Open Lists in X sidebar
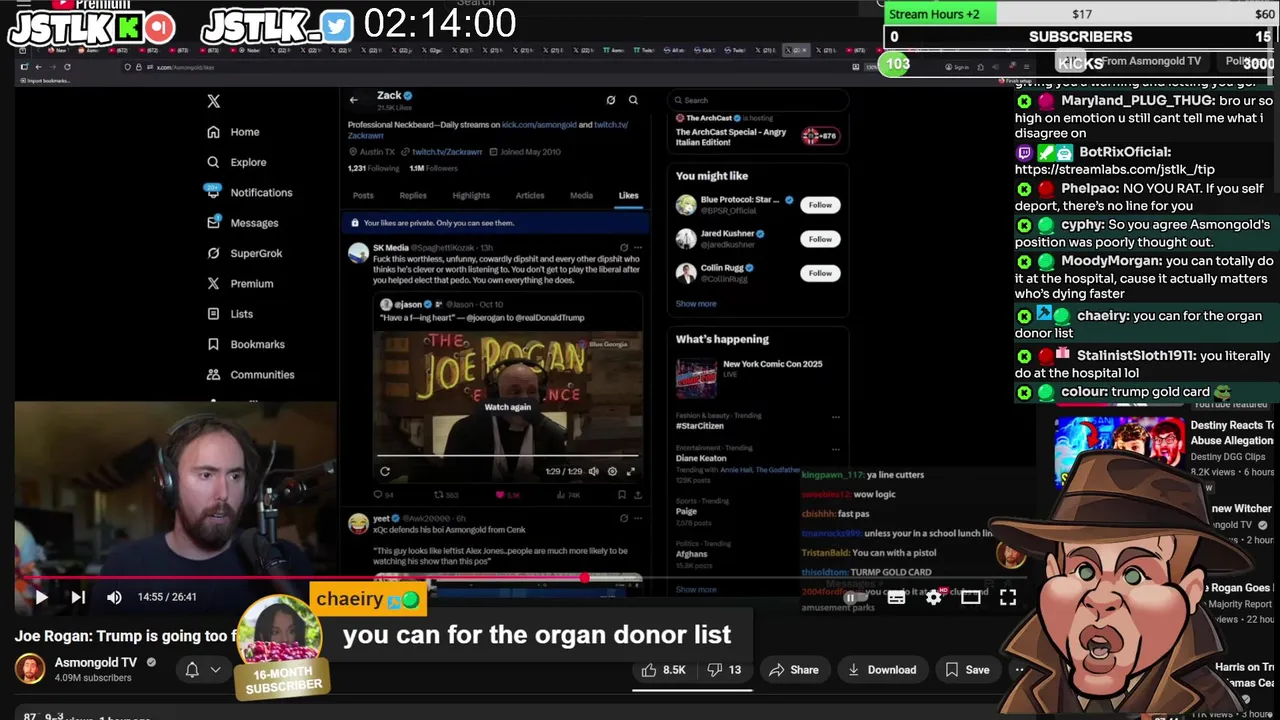The width and height of the screenshot is (1280, 720). [x=229, y=314]
